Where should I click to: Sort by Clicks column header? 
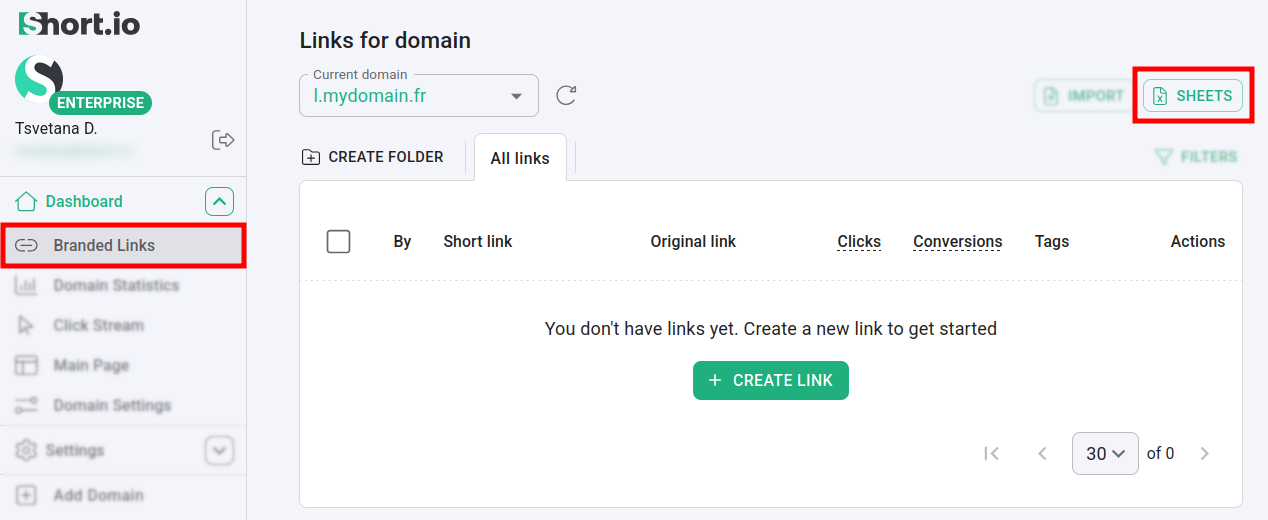859,242
